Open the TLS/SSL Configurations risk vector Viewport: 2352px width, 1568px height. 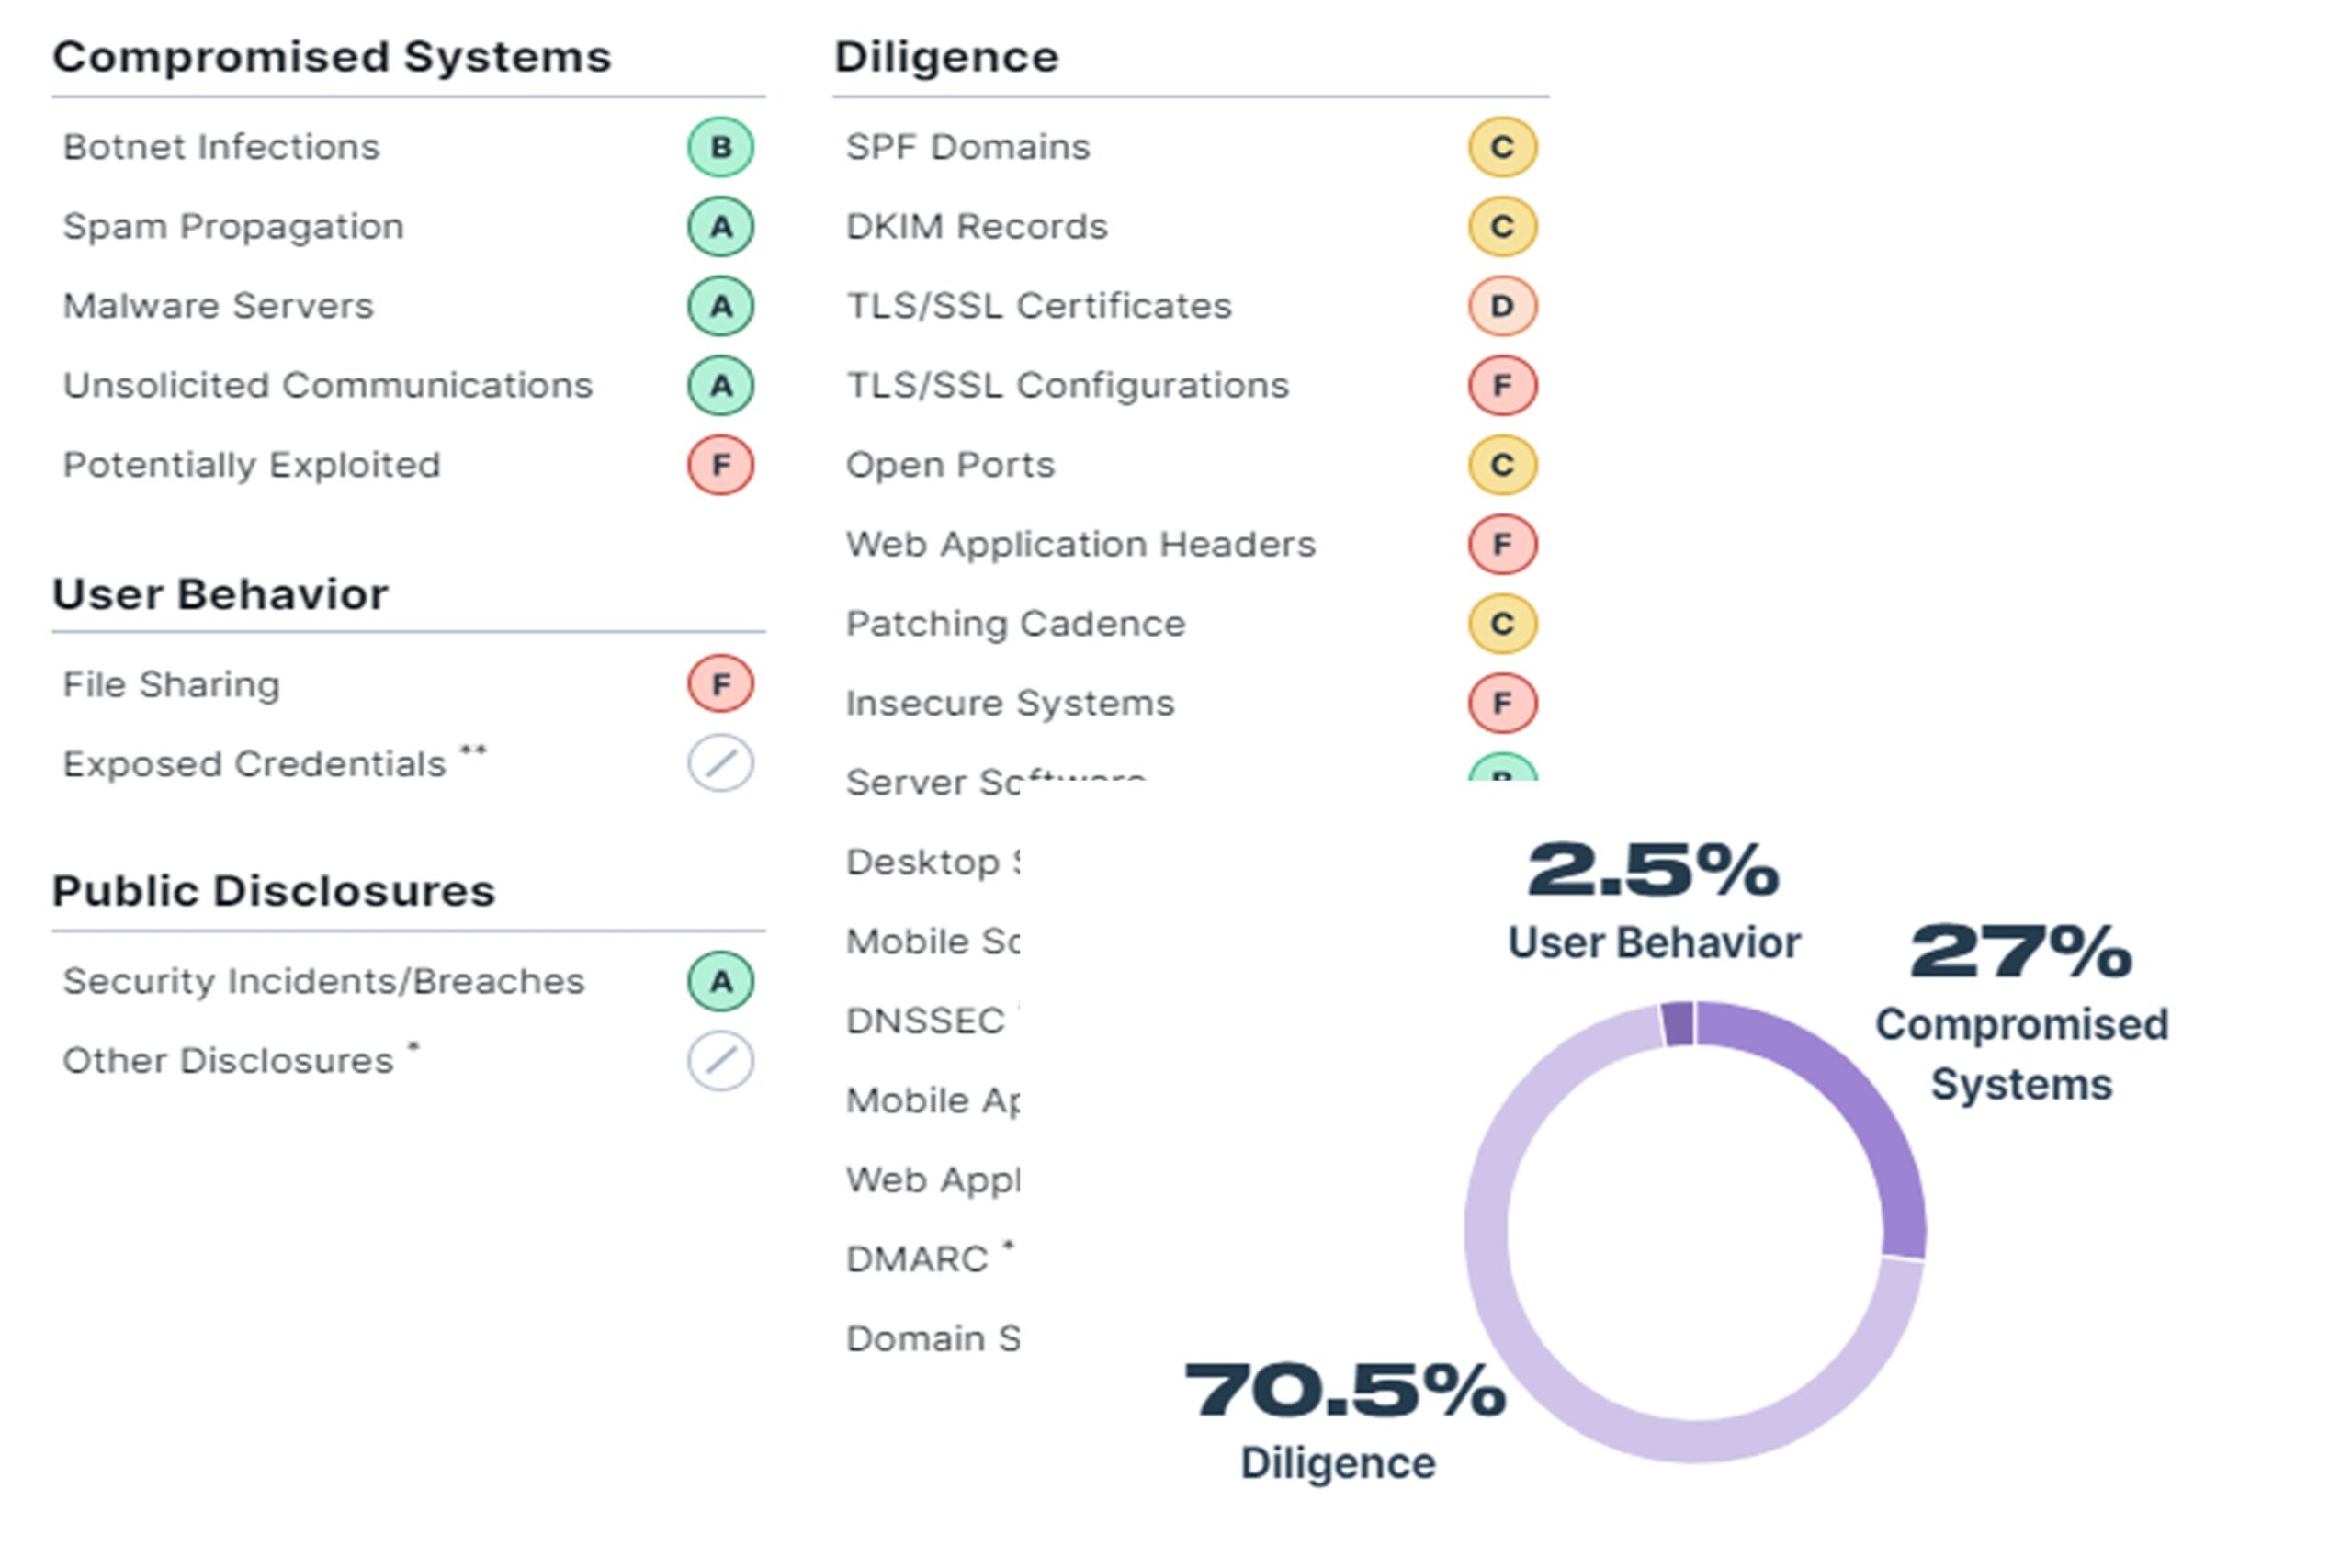1067,386
